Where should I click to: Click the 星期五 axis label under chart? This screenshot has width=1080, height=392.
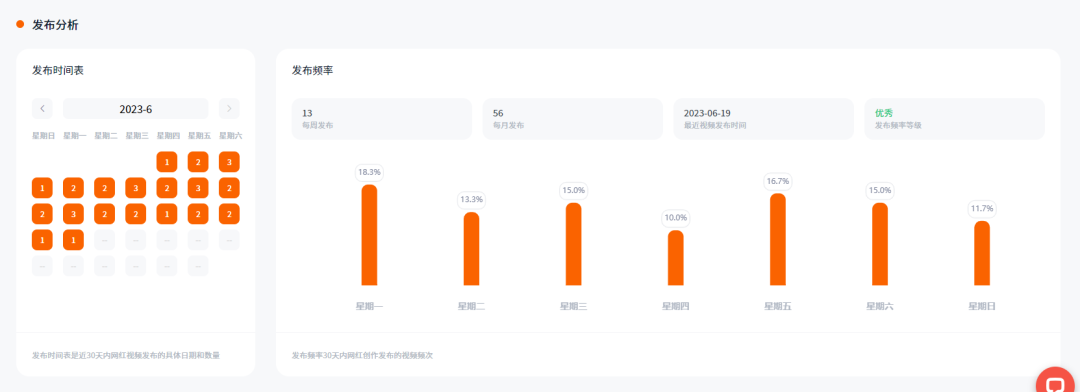(778, 307)
